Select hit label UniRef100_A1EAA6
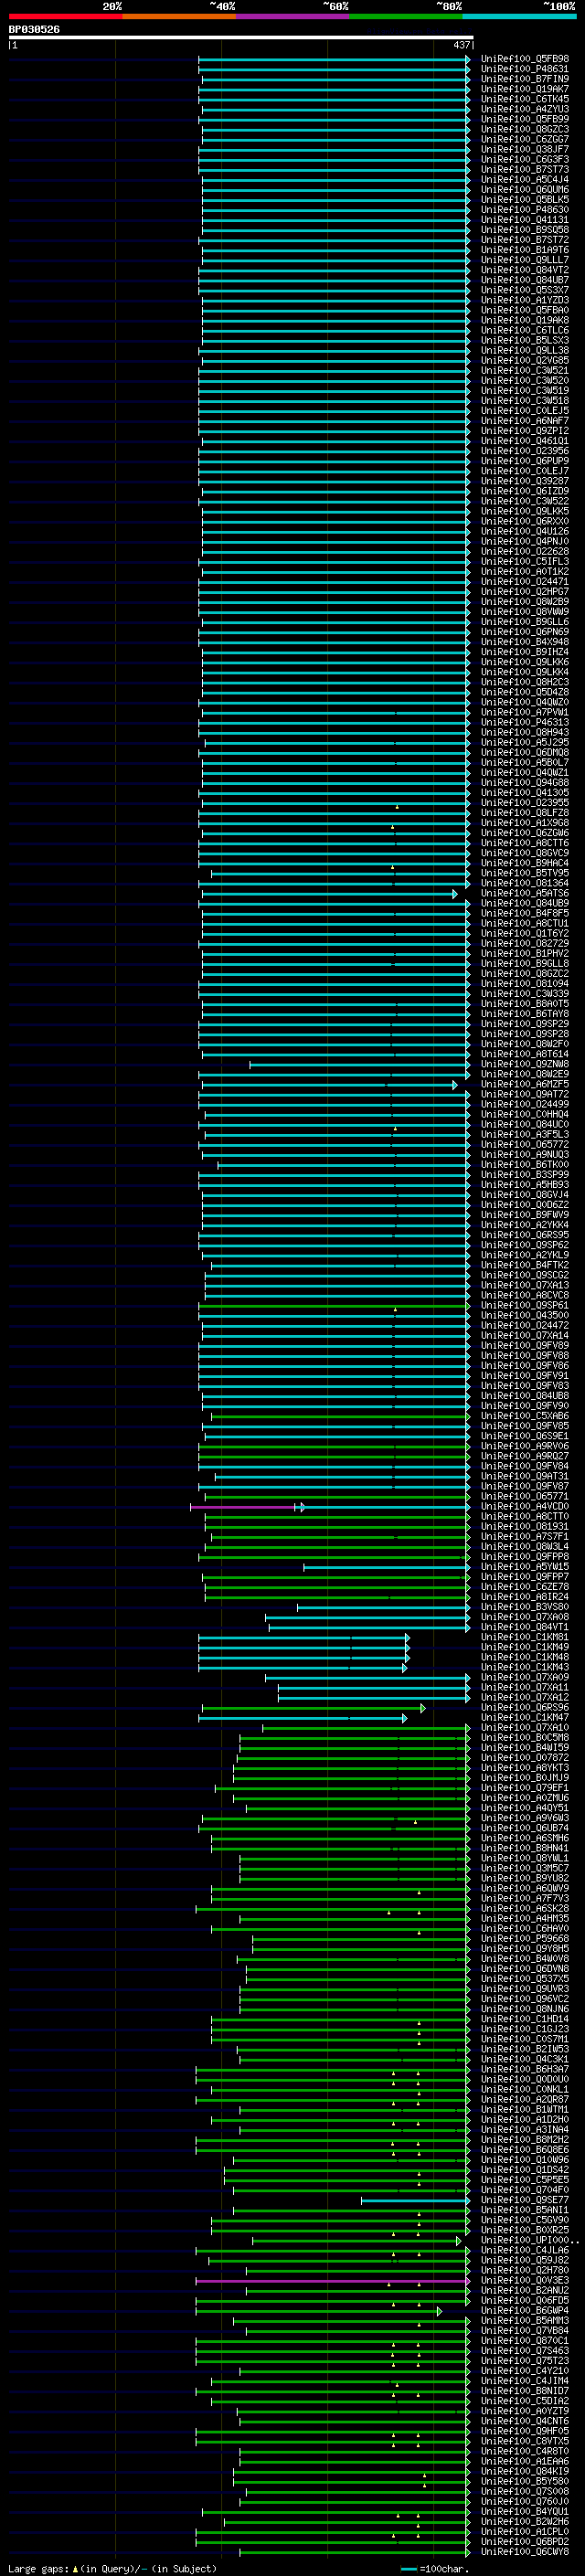585x2576 pixels. (x=525, y=2461)
